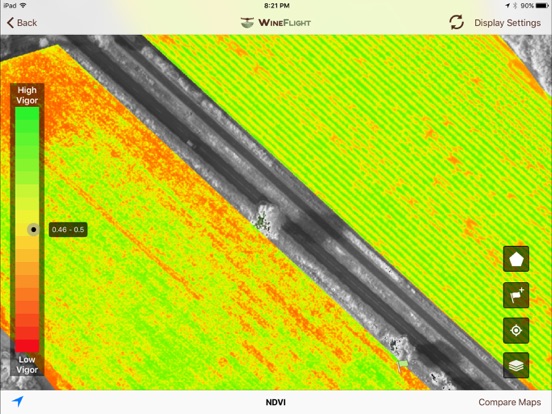Screen dimensions: 552x414
Task: Tap the WineFlight drone logo icon
Action: pyautogui.click(x=247, y=23)
